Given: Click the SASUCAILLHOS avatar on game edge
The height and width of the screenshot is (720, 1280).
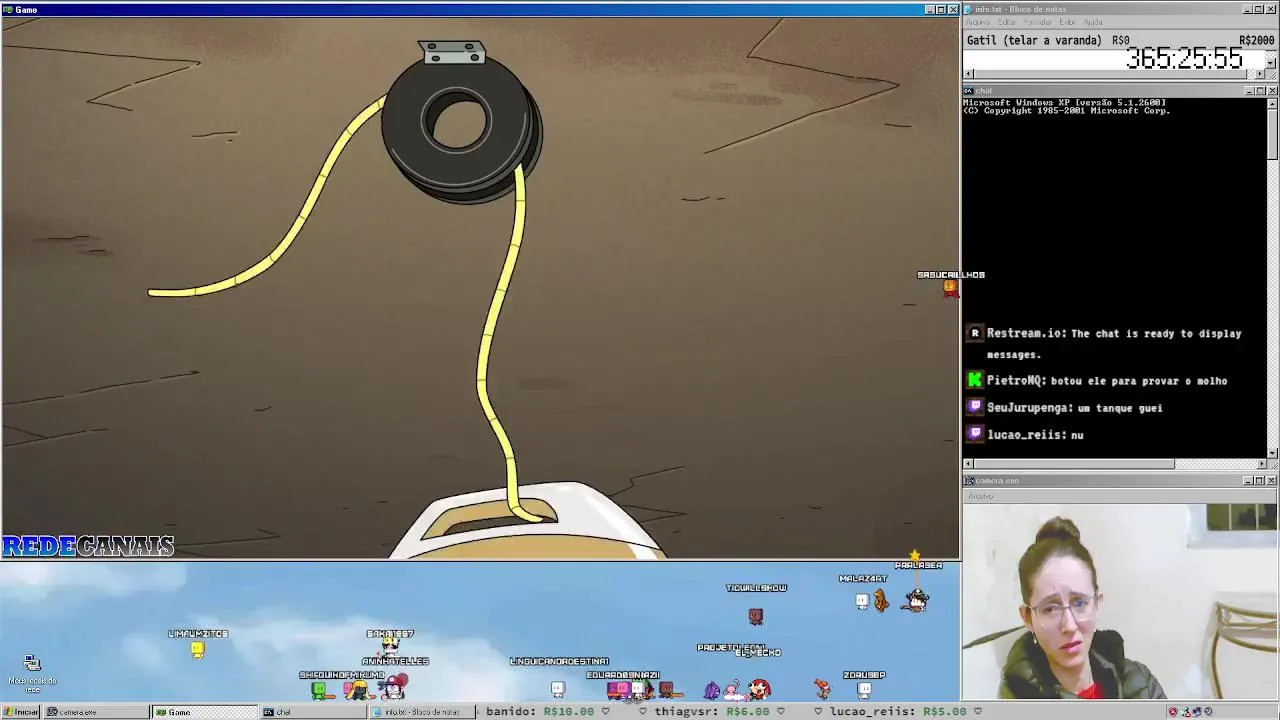Looking at the screenshot, I should [x=950, y=288].
